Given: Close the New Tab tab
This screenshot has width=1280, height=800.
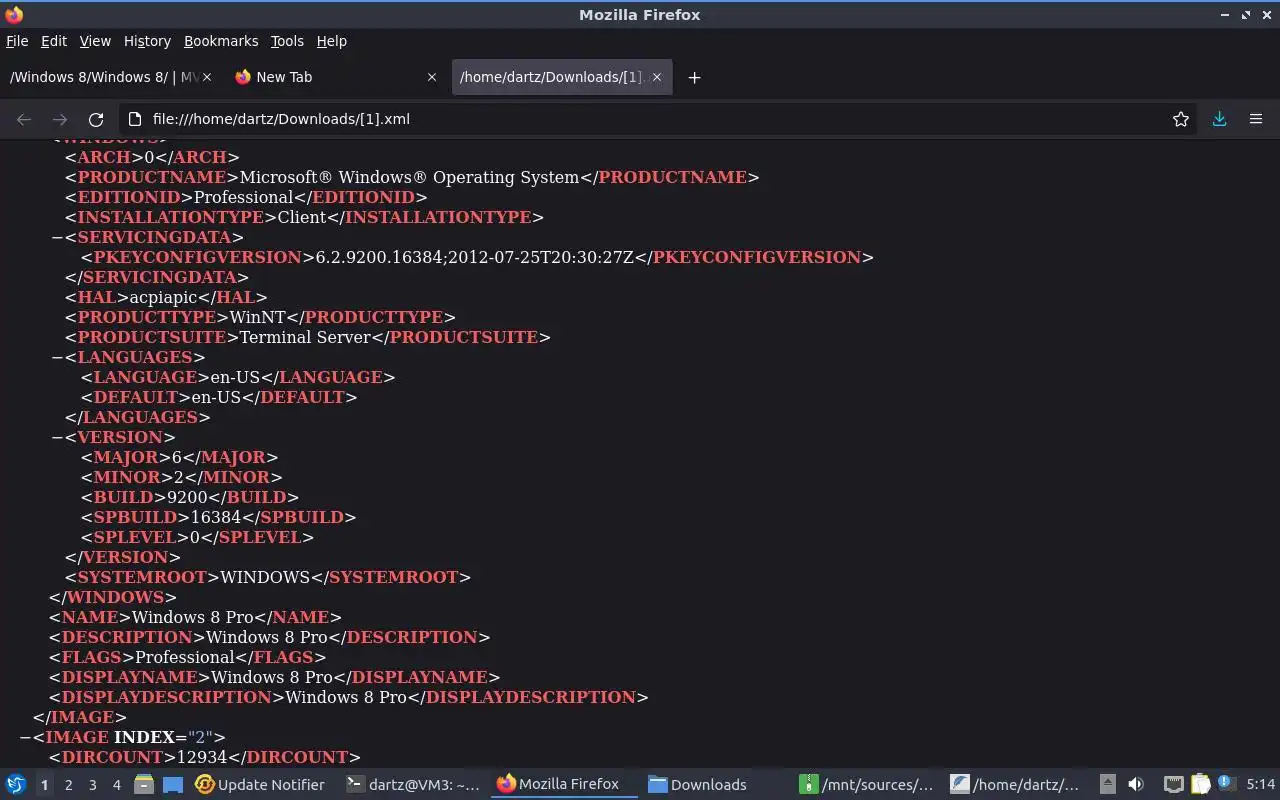Looking at the screenshot, I should pyautogui.click(x=432, y=77).
